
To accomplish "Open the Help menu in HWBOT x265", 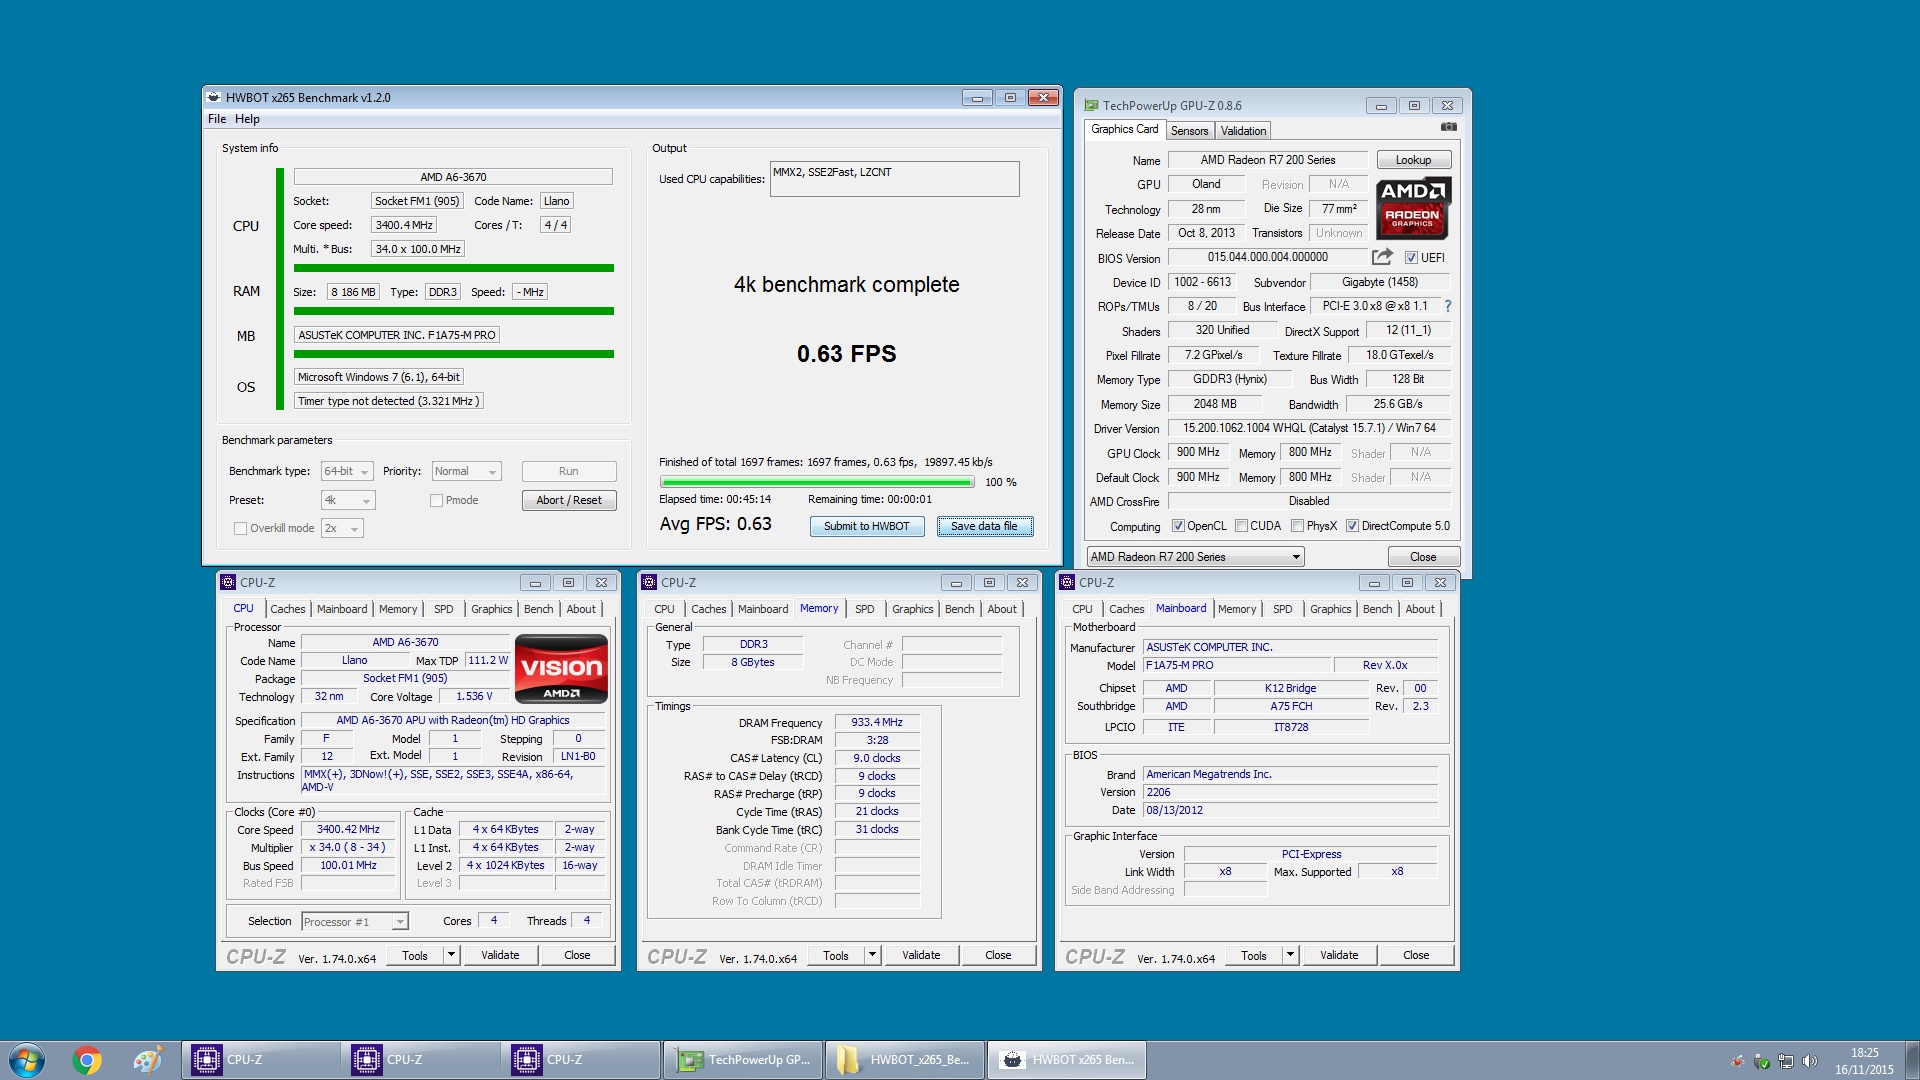I will point(247,119).
